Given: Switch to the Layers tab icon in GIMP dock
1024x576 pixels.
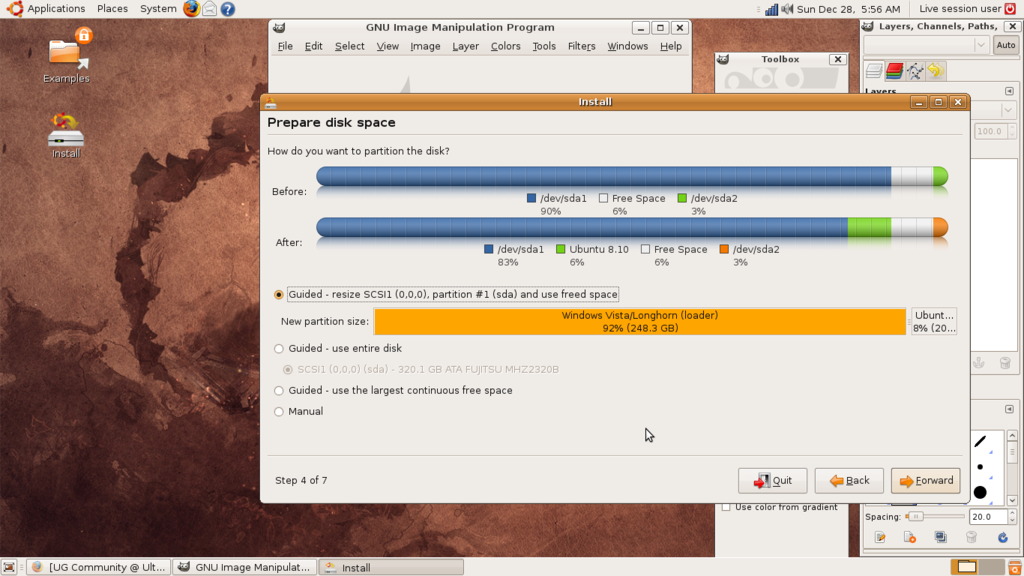Looking at the screenshot, I should click(874, 71).
